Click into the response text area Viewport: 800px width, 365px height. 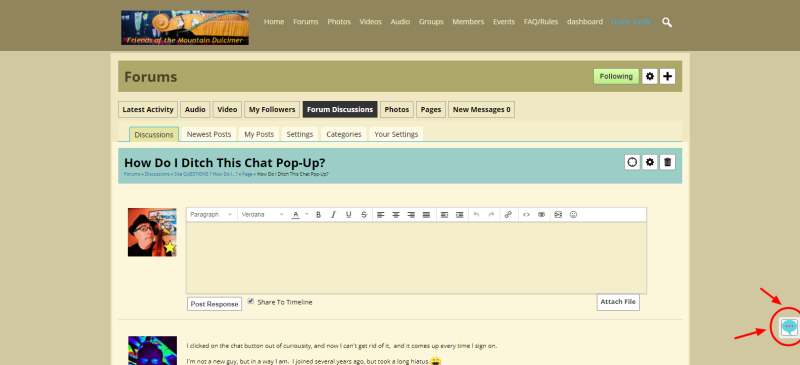coord(416,257)
